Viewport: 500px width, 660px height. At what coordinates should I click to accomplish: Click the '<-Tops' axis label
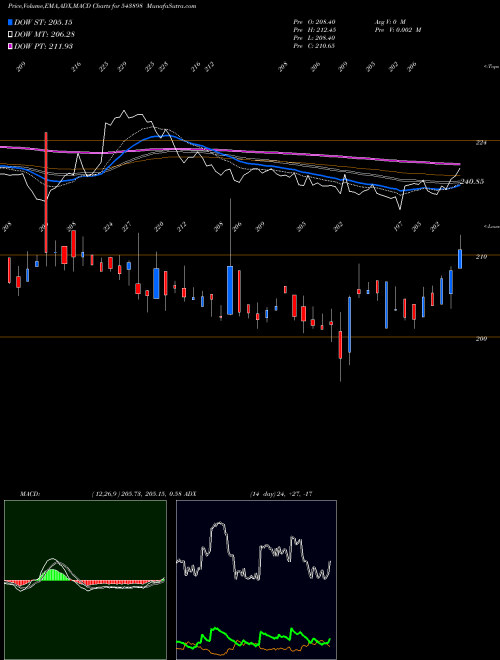tap(491, 67)
